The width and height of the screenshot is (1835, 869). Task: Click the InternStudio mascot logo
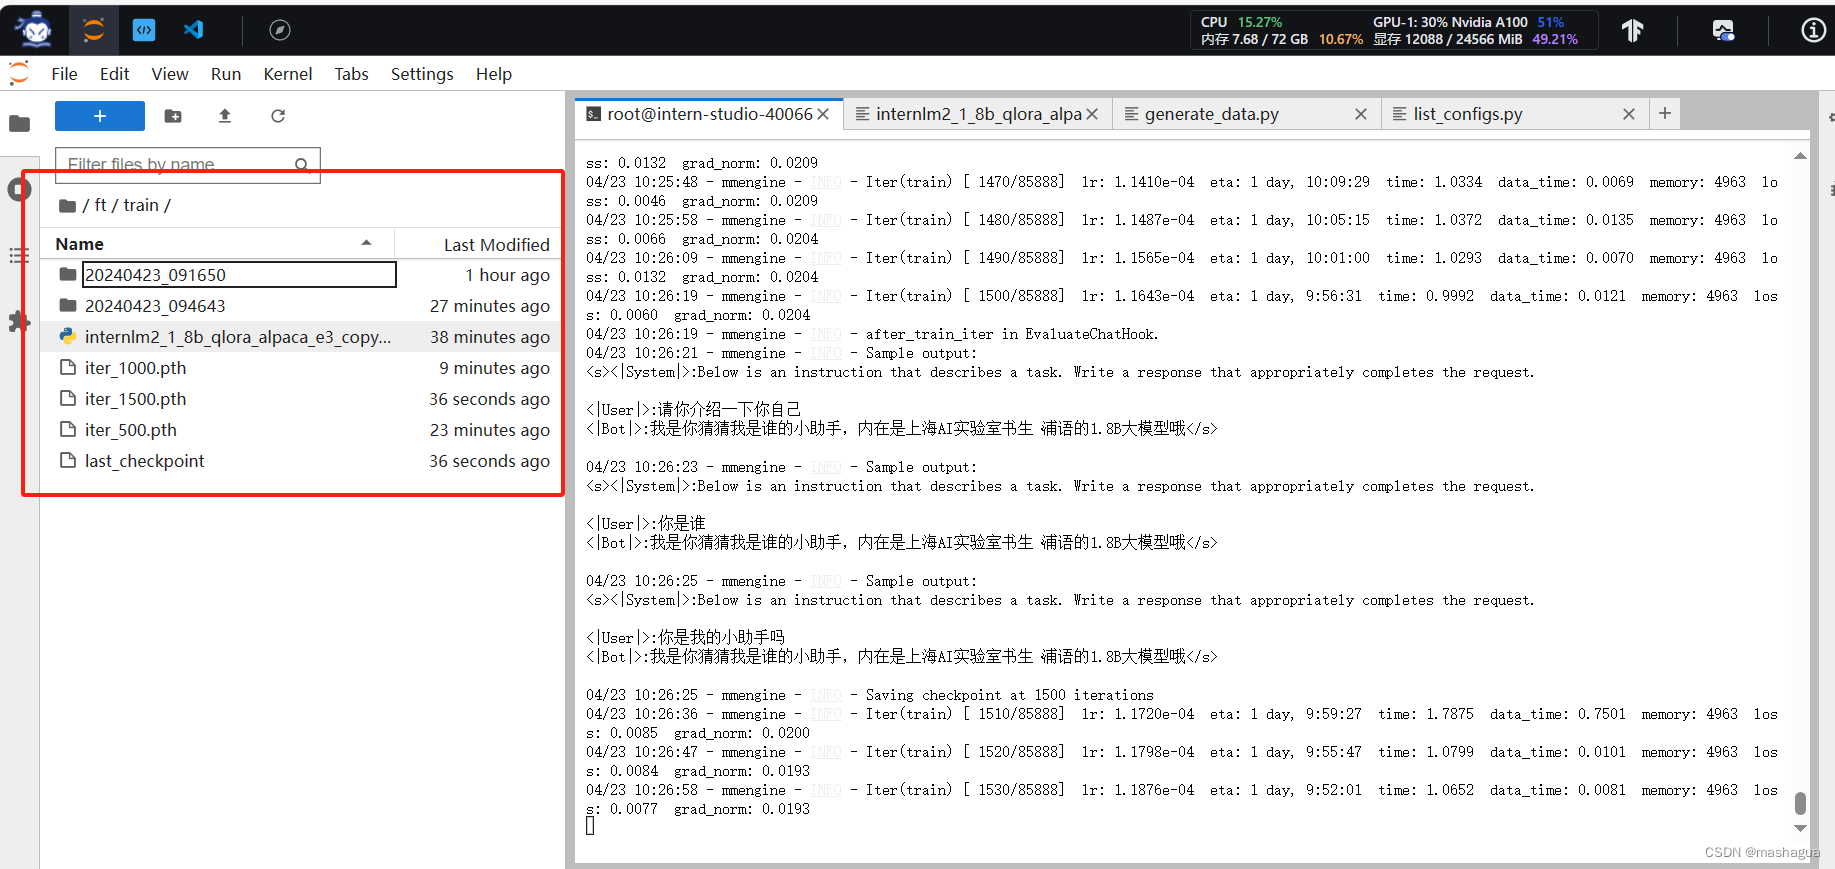click(x=36, y=30)
